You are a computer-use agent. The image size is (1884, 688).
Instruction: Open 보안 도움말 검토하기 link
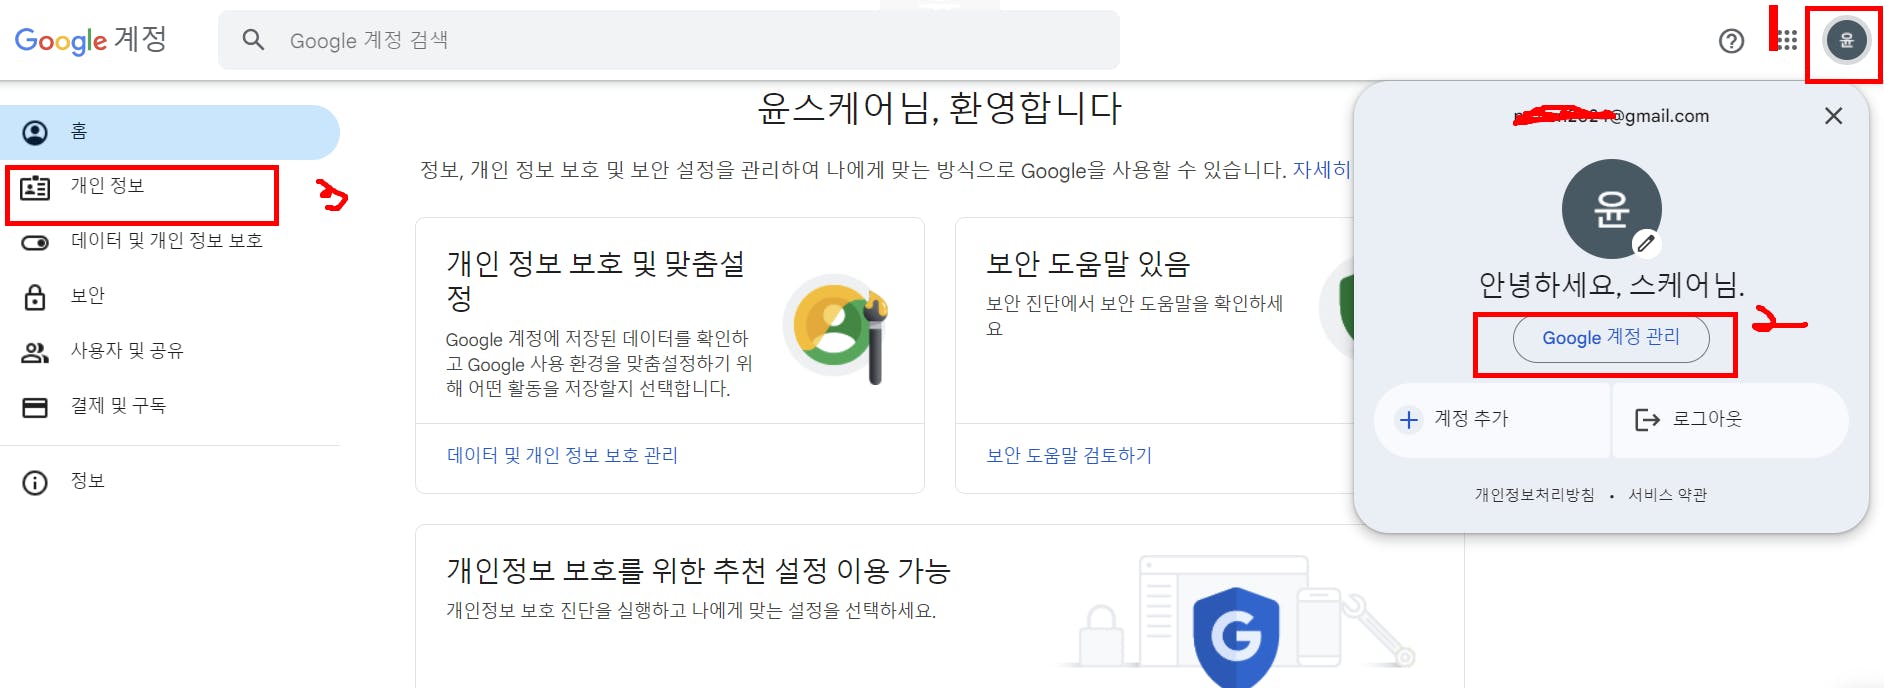click(x=1069, y=456)
